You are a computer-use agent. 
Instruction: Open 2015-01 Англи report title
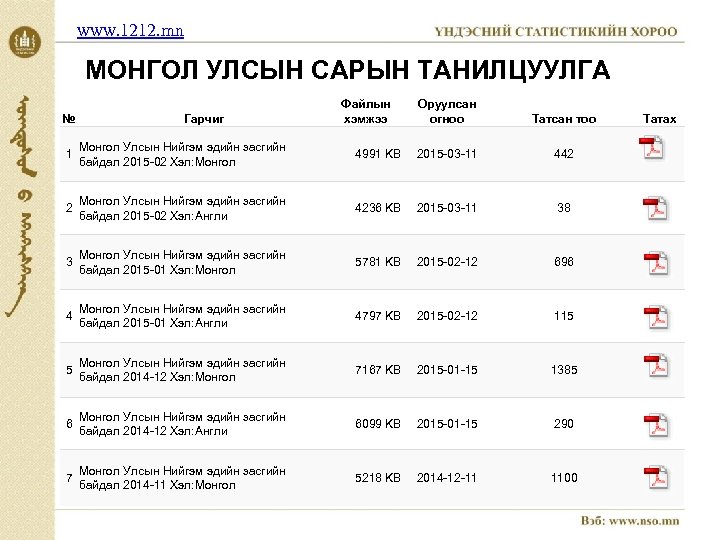pyautogui.click(x=182, y=317)
